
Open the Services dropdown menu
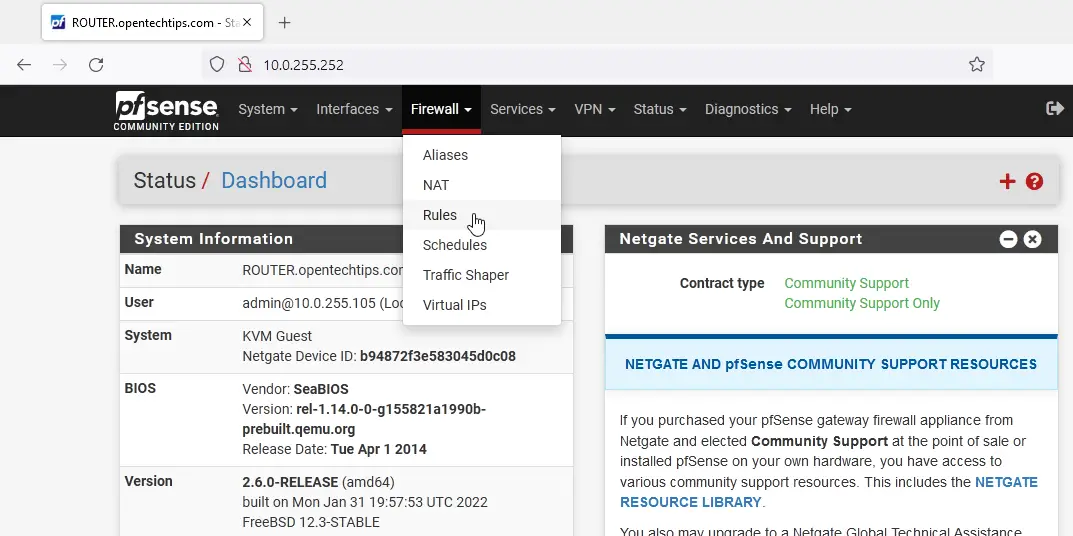point(523,109)
